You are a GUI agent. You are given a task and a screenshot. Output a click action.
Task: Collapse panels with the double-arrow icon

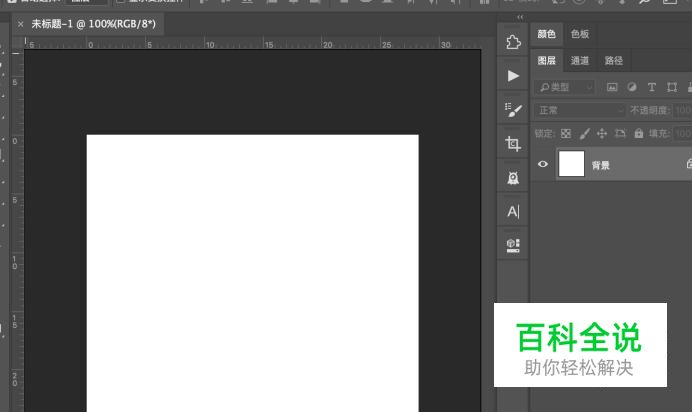coord(520,17)
